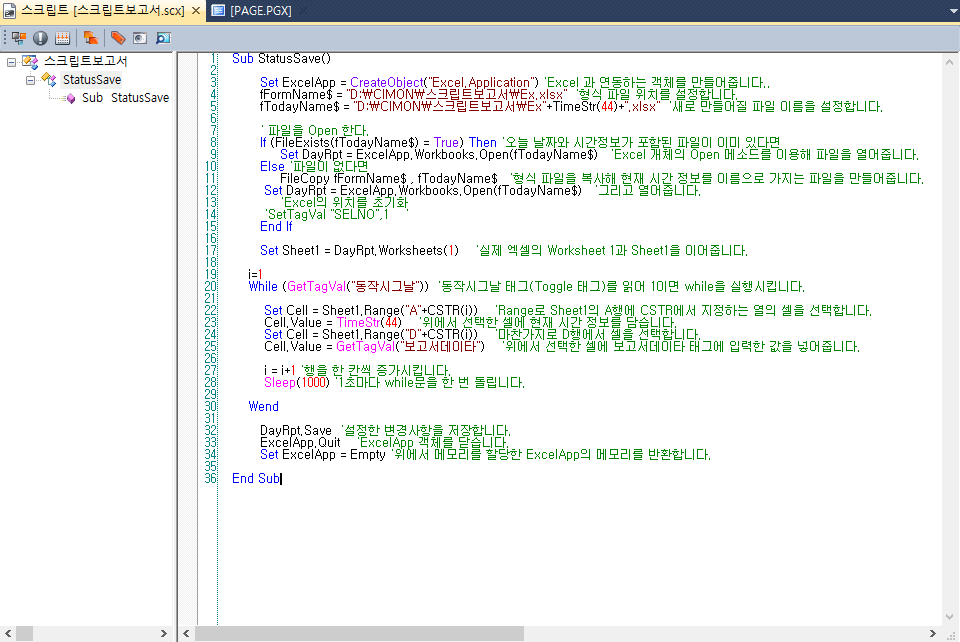960x642 pixels.
Task: Place the cursor at "End Sub" line
Action: tap(256, 479)
